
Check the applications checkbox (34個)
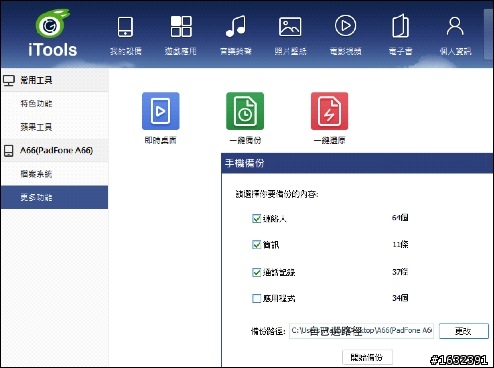tap(256, 298)
